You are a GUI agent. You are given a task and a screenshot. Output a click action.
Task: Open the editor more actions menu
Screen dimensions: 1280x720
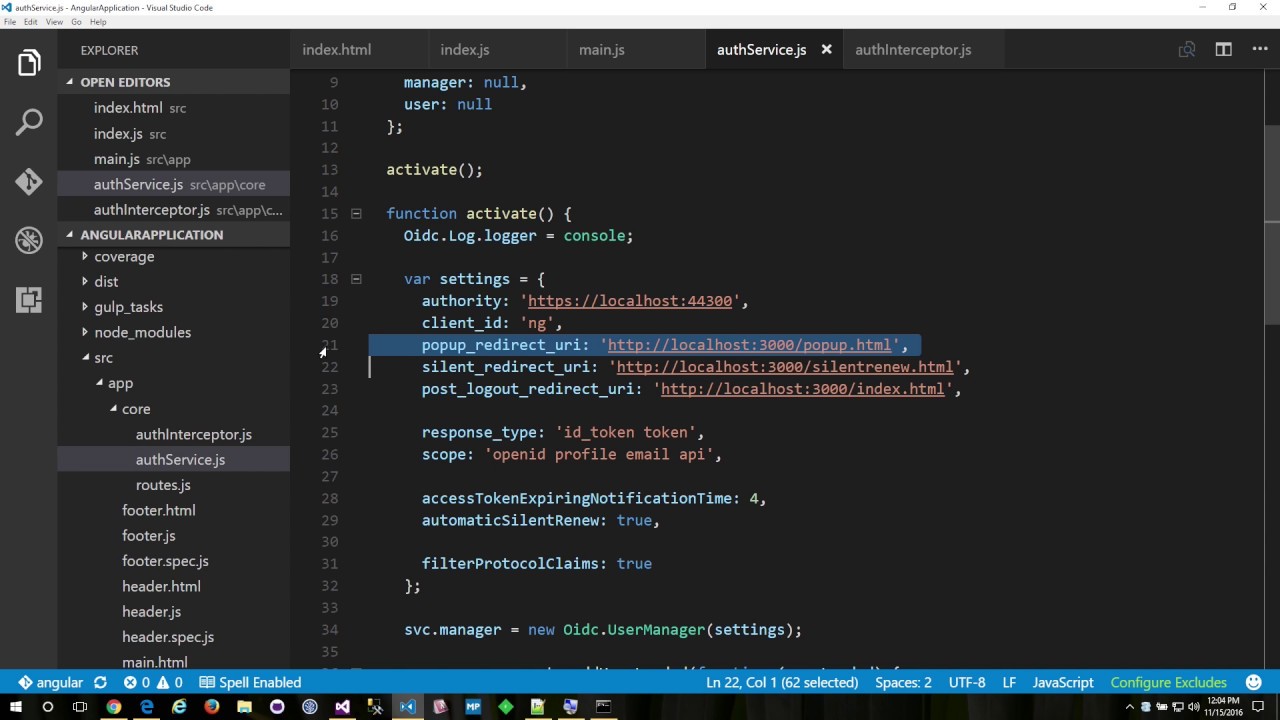(x=1260, y=49)
